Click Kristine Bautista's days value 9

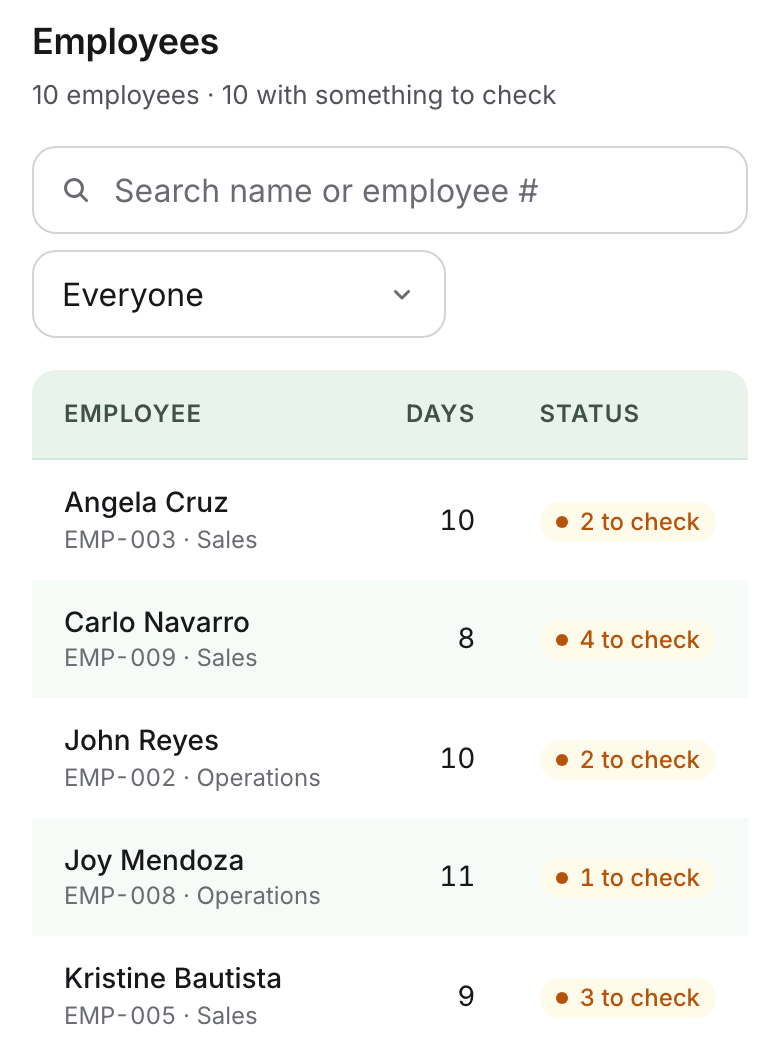pos(466,996)
